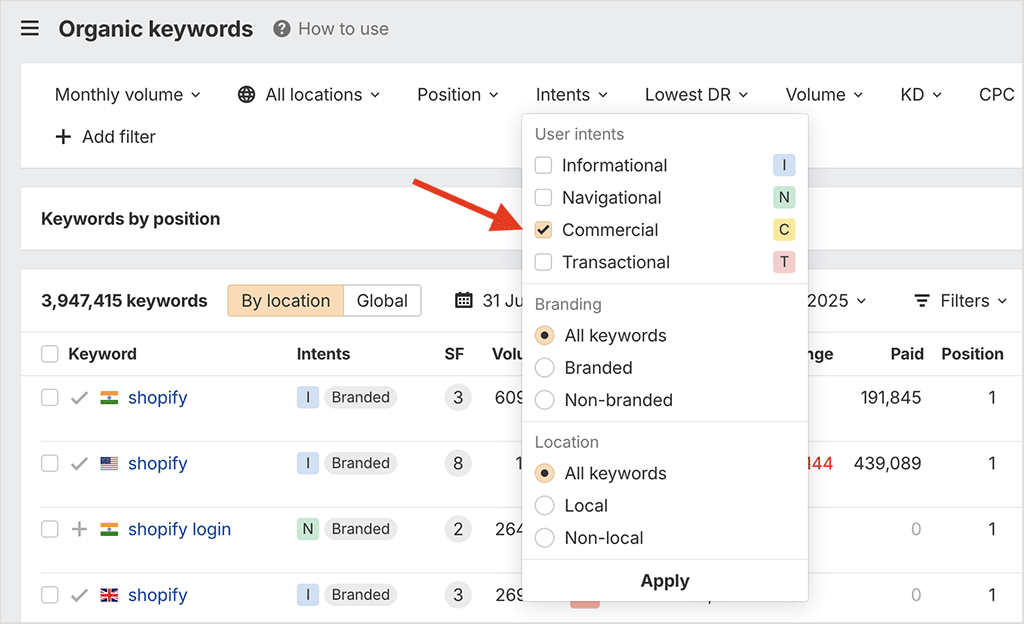Screen dimensions: 1024x624
Task: Click the 191,845 paid value
Action: [x=891, y=398]
